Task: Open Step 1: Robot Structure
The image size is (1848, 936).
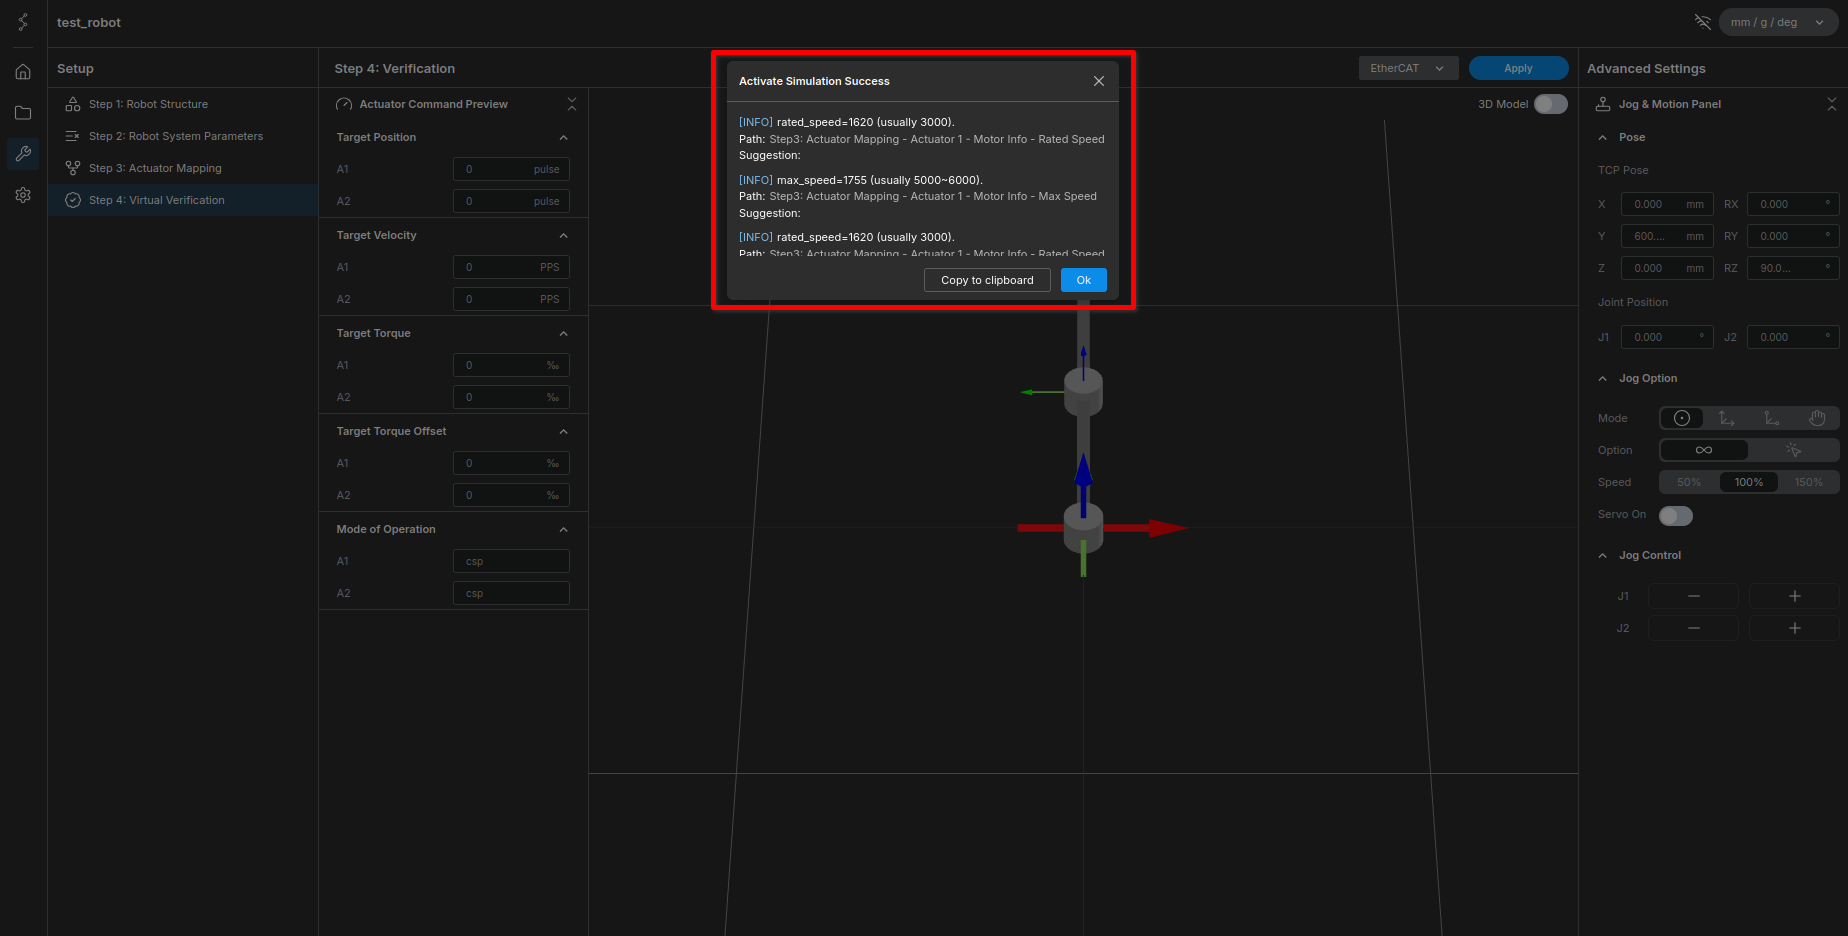Action: point(148,104)
